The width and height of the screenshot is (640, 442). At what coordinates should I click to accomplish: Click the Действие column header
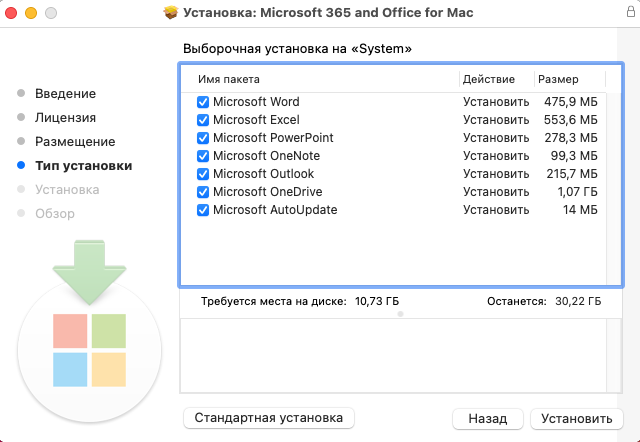coord(494,79)
